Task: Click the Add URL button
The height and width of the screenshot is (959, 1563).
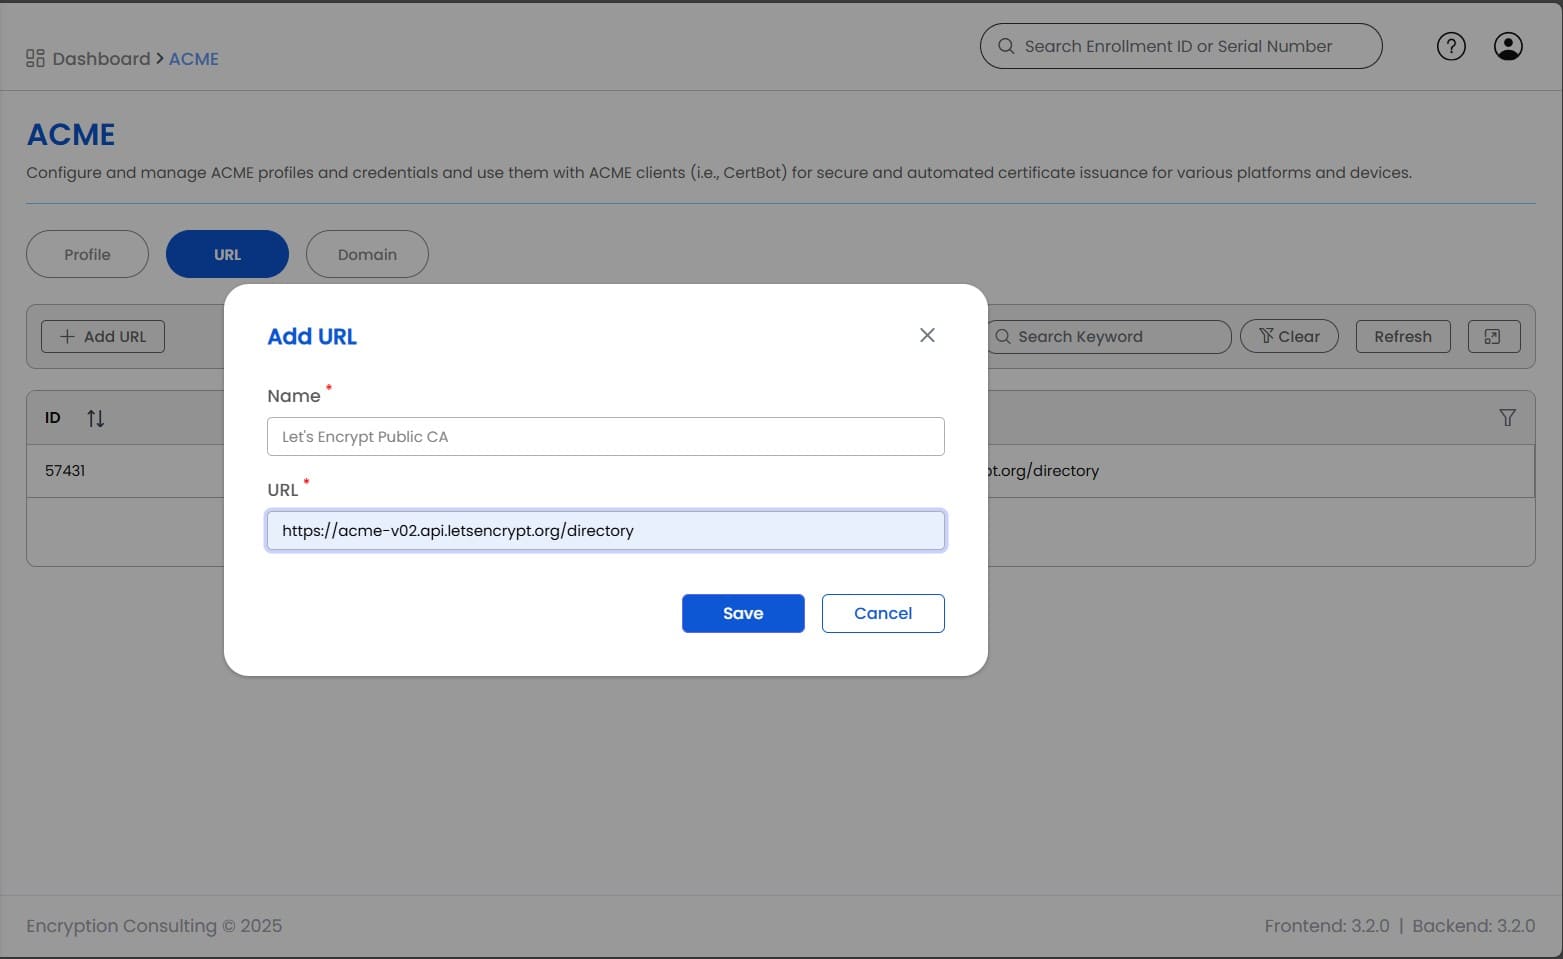Action: point(103,337)
